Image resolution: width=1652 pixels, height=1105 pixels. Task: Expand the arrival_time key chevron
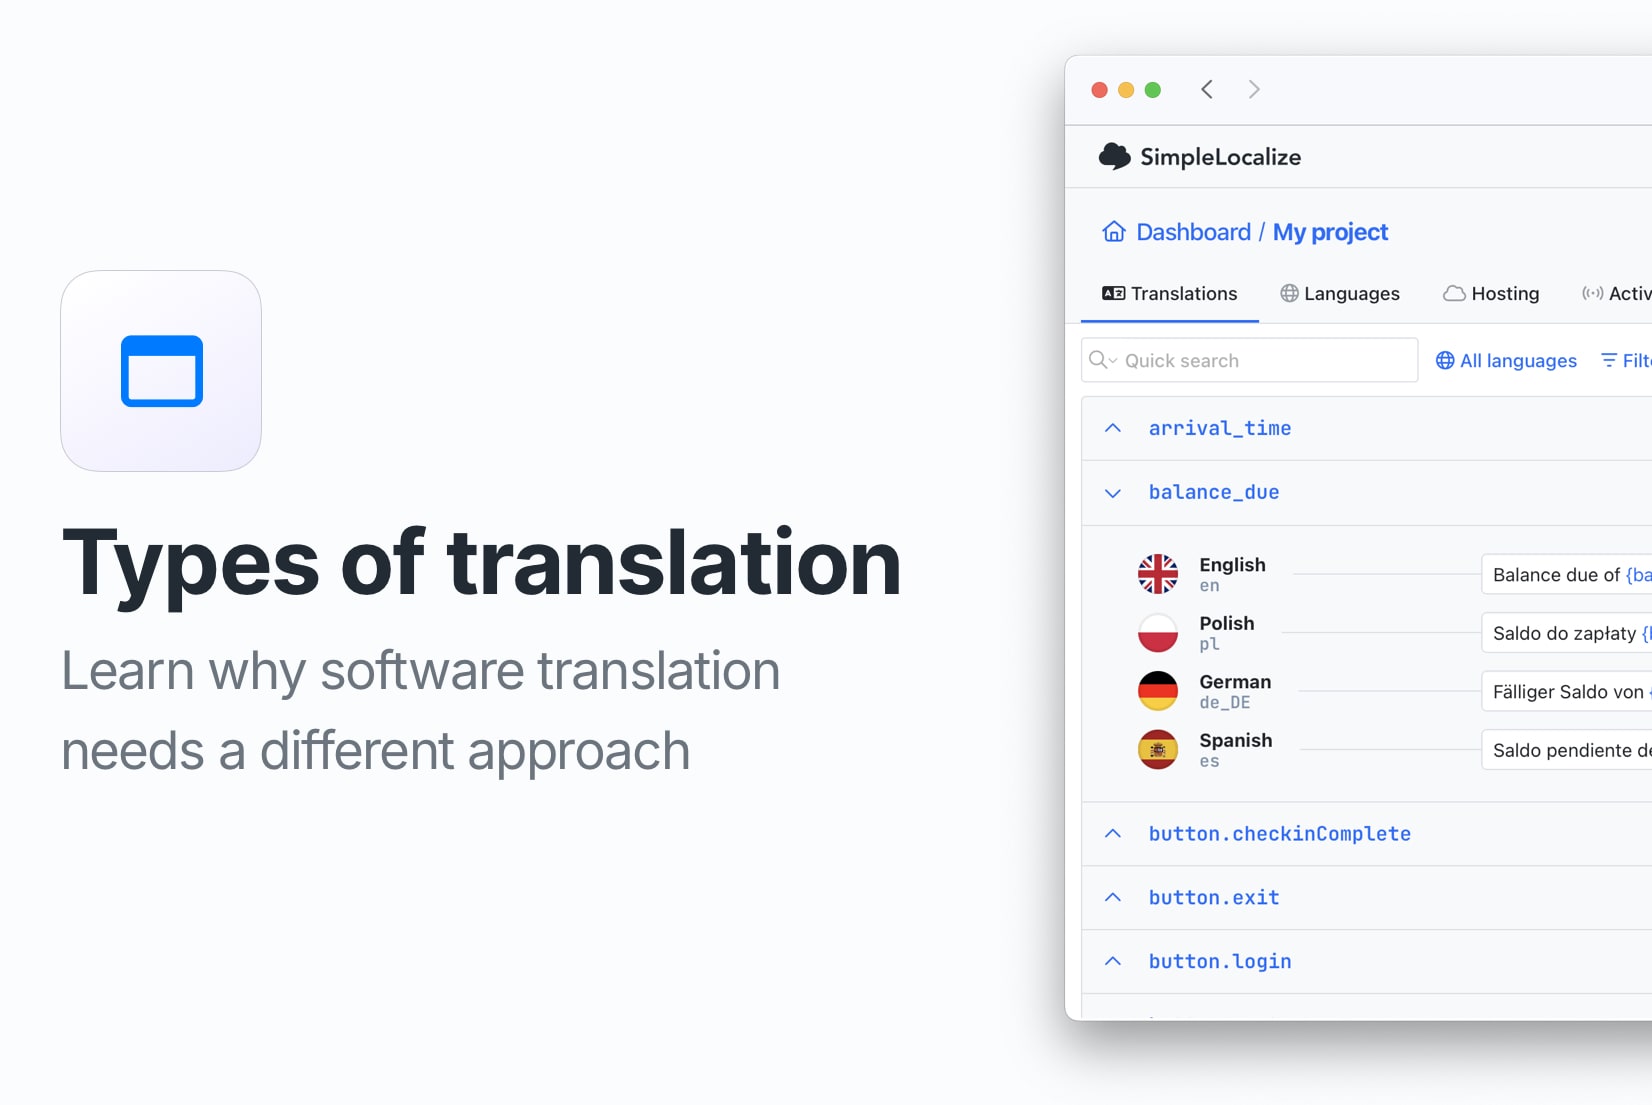tap(1113, 428)
